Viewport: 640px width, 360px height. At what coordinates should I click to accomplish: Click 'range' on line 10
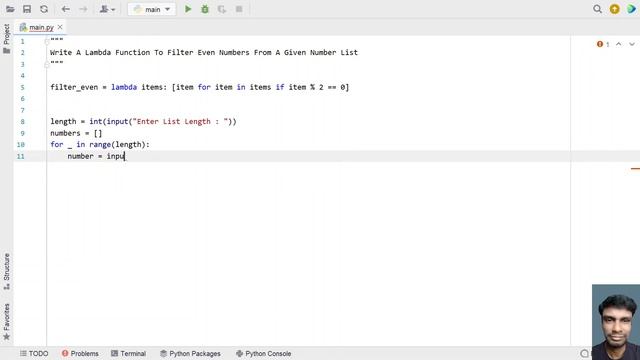(x=100, y=144)
